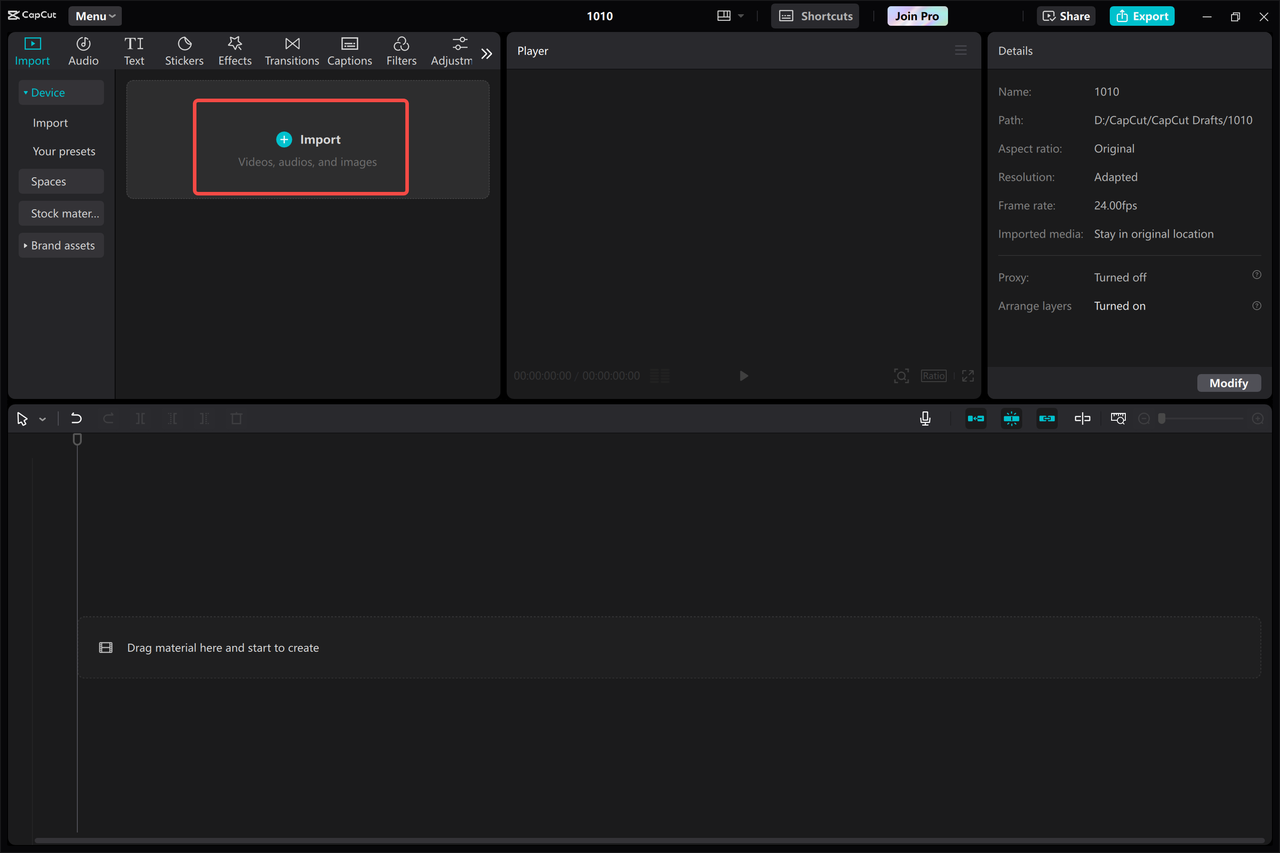Click the undo icon above the timeline

pos(76,418)
